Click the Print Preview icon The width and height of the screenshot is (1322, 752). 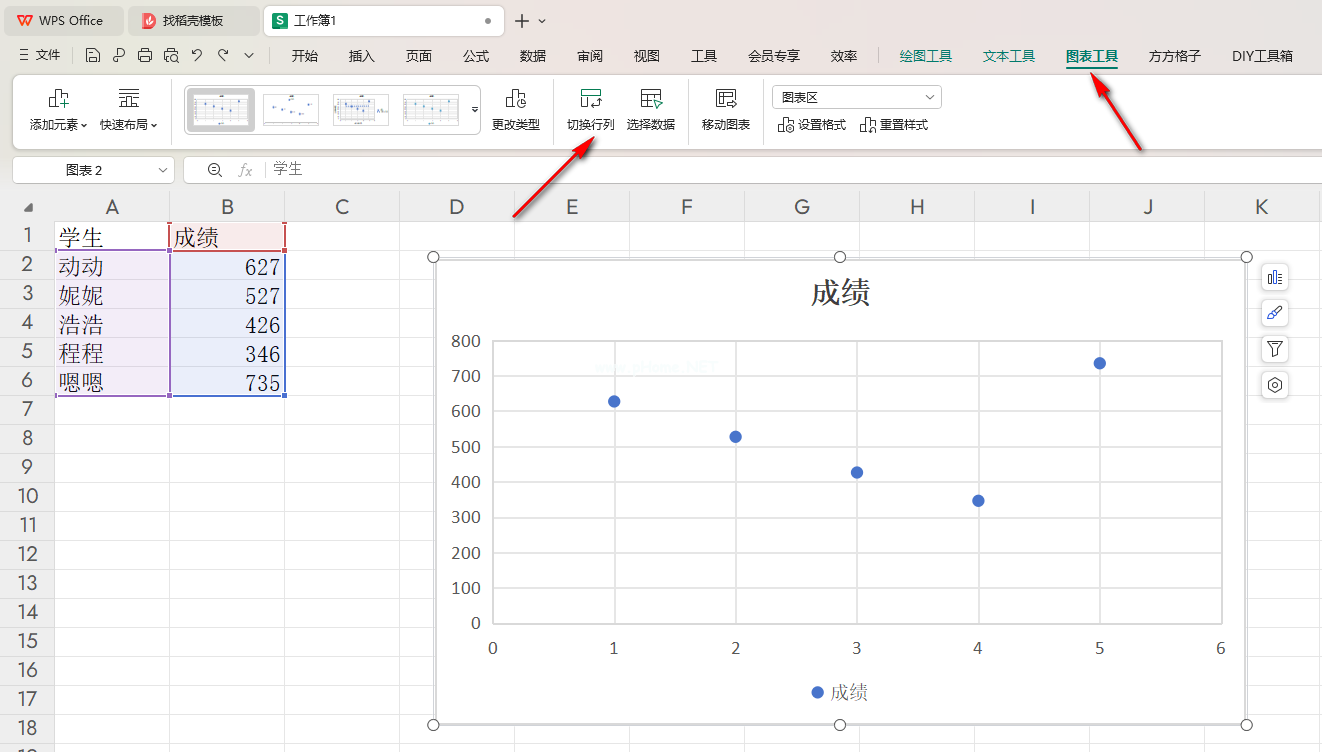tap(171, 56)
